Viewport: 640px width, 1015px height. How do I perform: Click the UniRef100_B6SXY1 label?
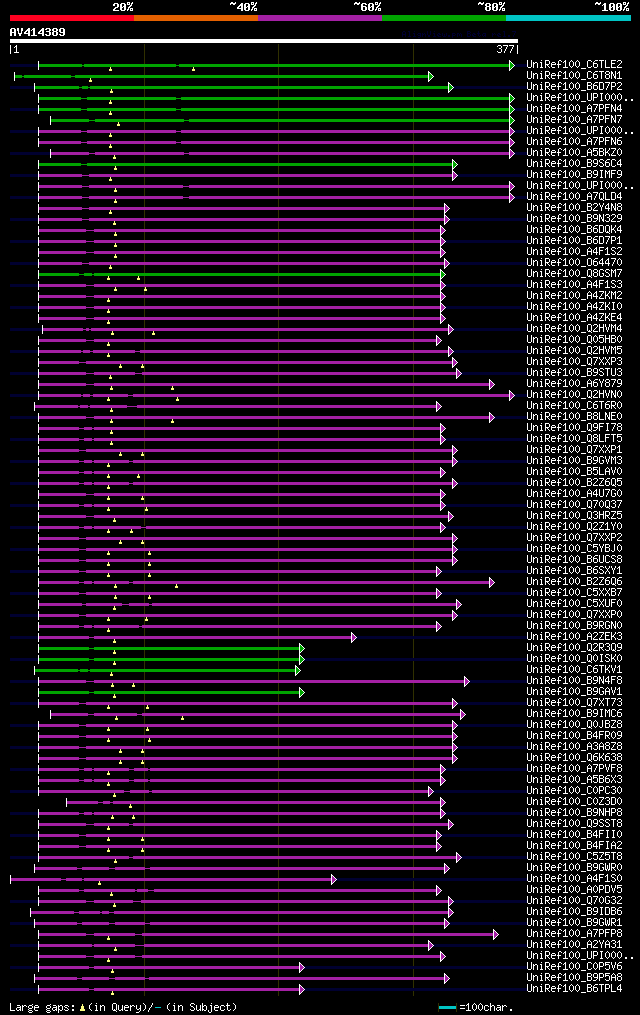tap(574, 571)
